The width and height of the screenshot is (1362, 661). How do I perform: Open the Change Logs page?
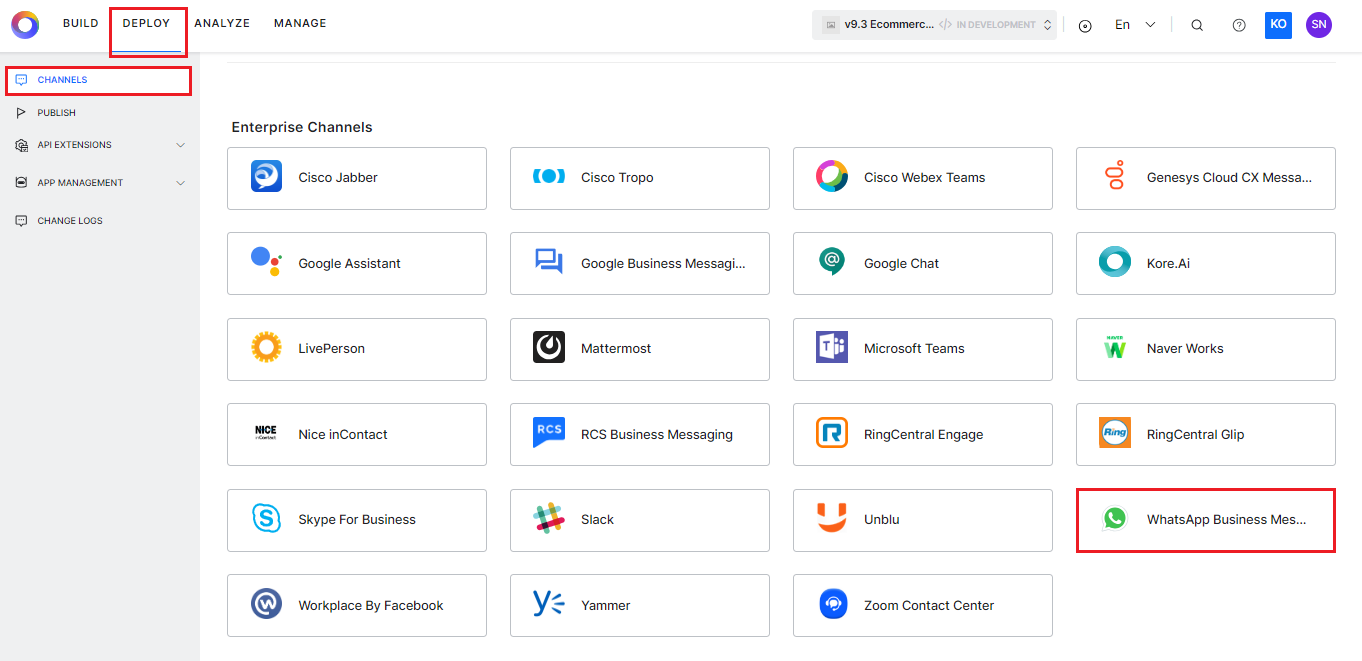tap(70, 220)
